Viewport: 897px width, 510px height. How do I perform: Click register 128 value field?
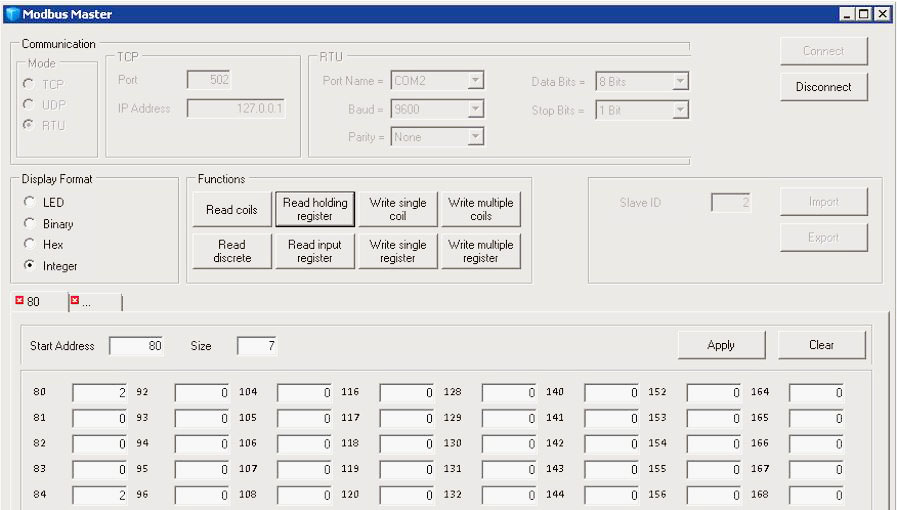509,392
